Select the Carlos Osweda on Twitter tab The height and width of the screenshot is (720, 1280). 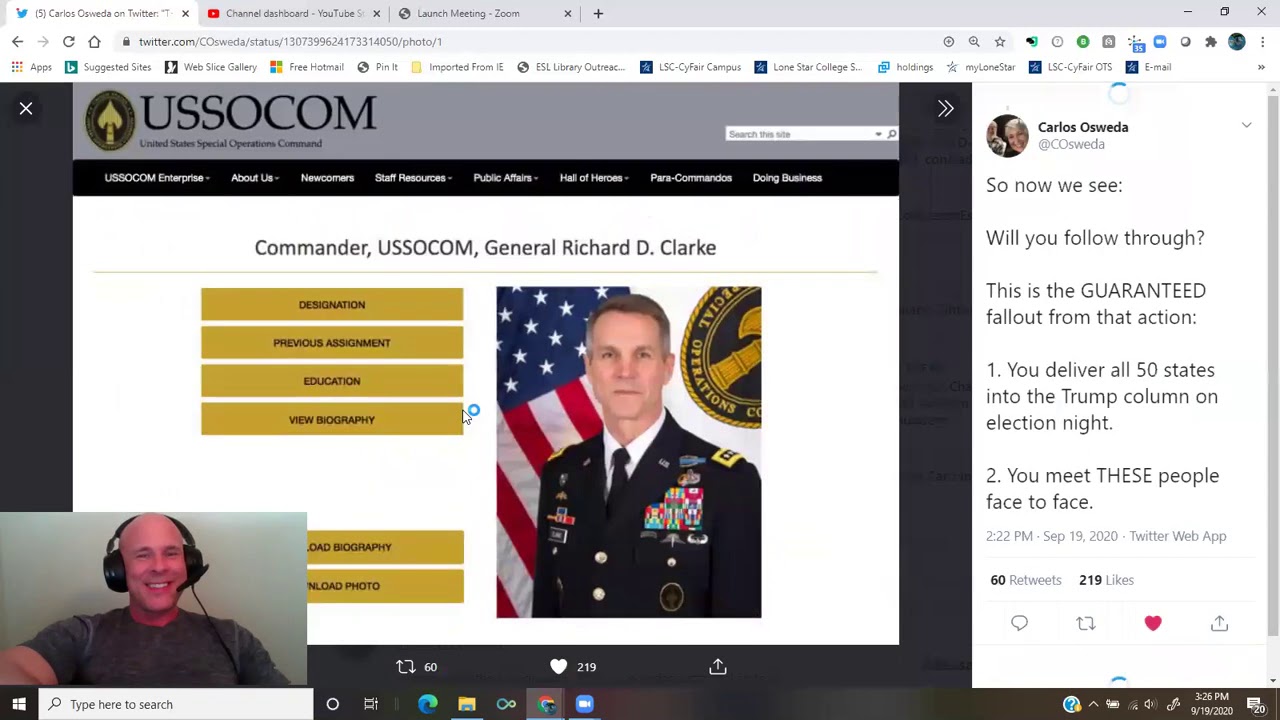pos(95,13)
